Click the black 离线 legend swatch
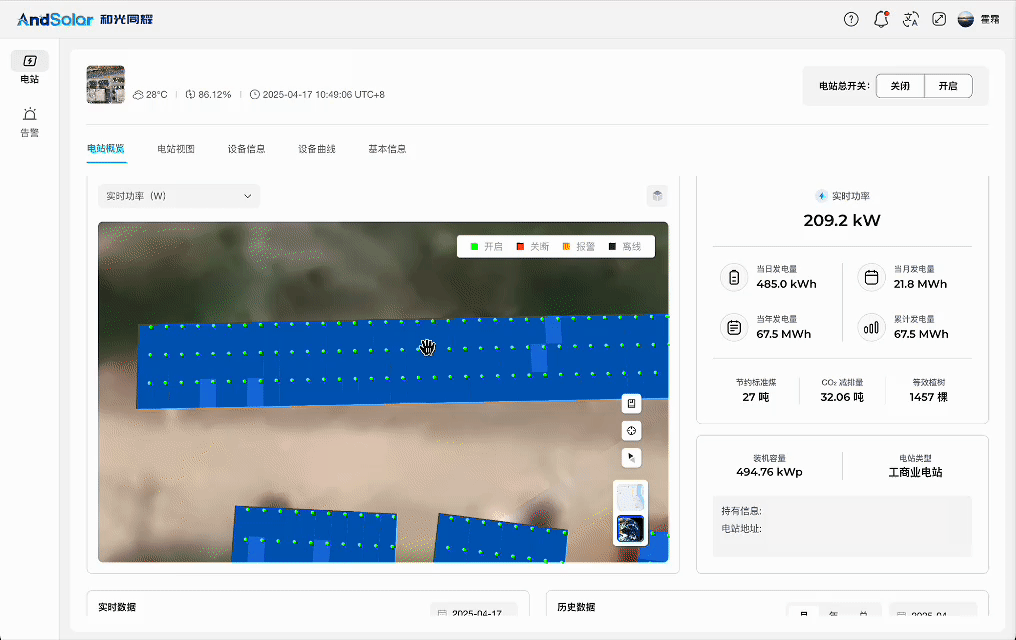This screenshot has width=1016, height=640. (x=612, y=247)
